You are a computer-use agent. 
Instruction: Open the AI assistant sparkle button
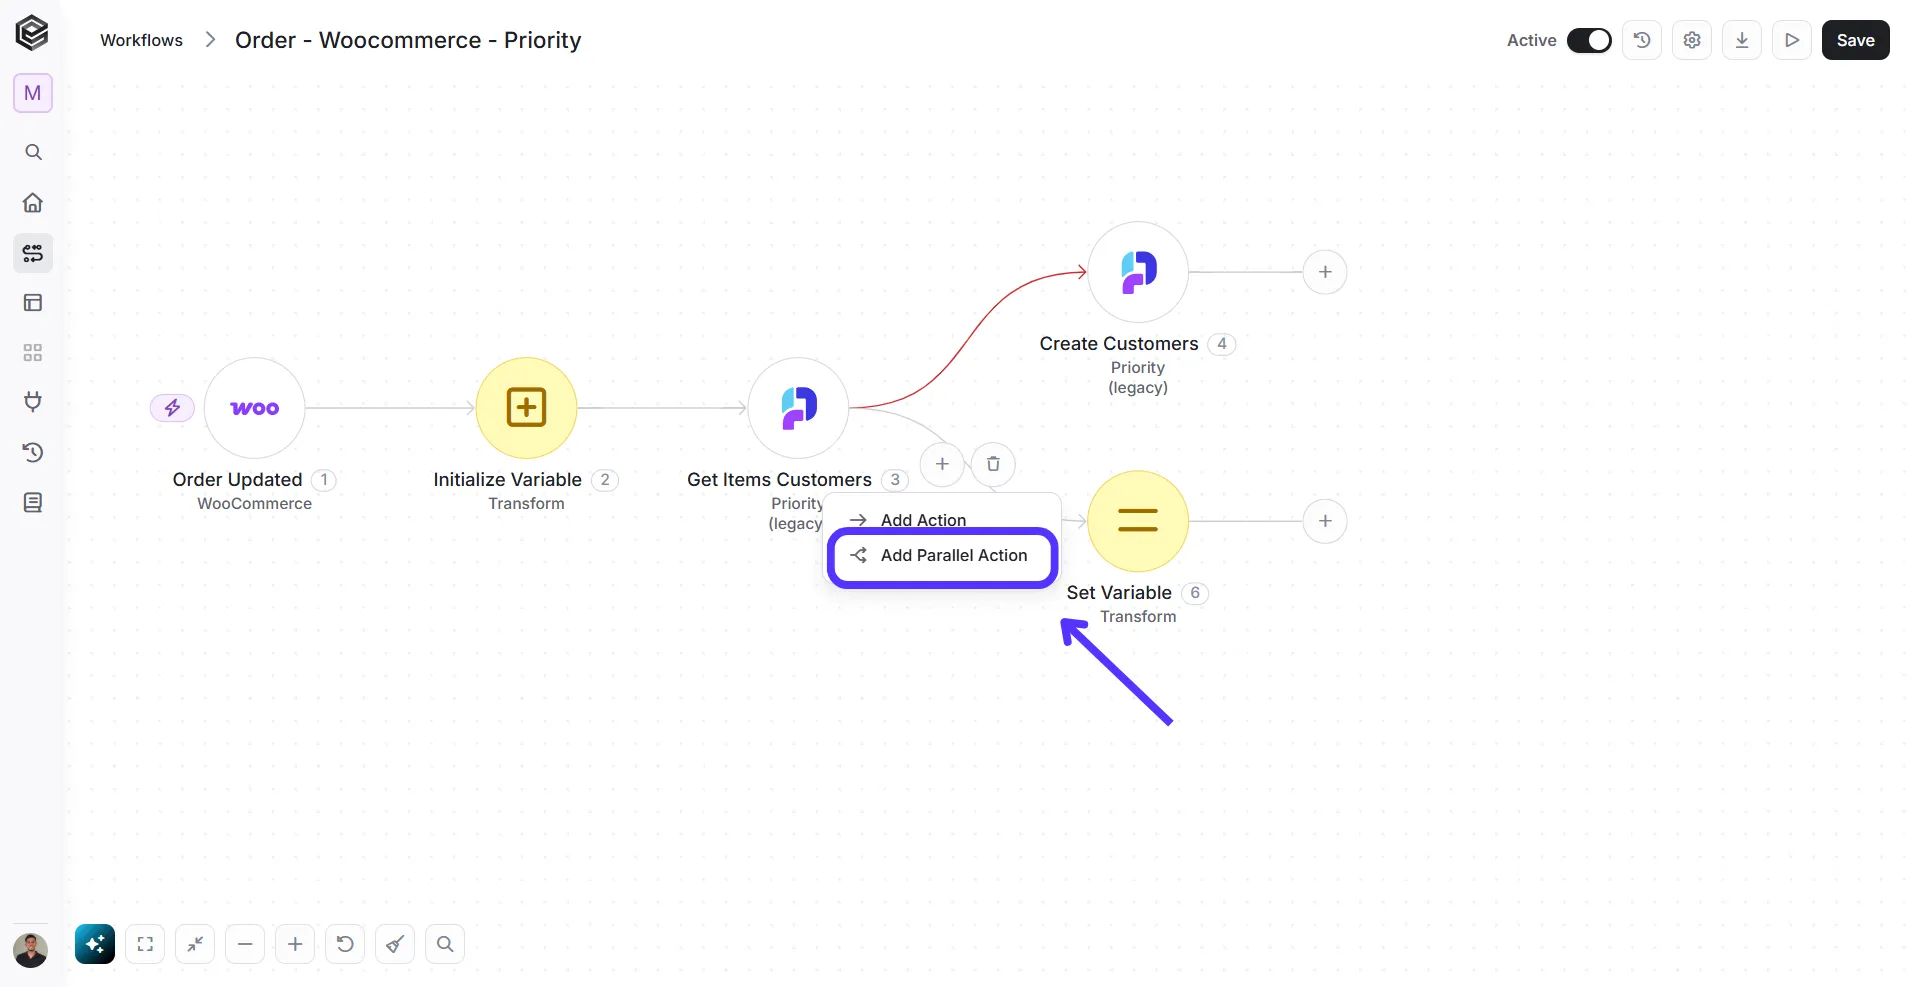[95, 944]
